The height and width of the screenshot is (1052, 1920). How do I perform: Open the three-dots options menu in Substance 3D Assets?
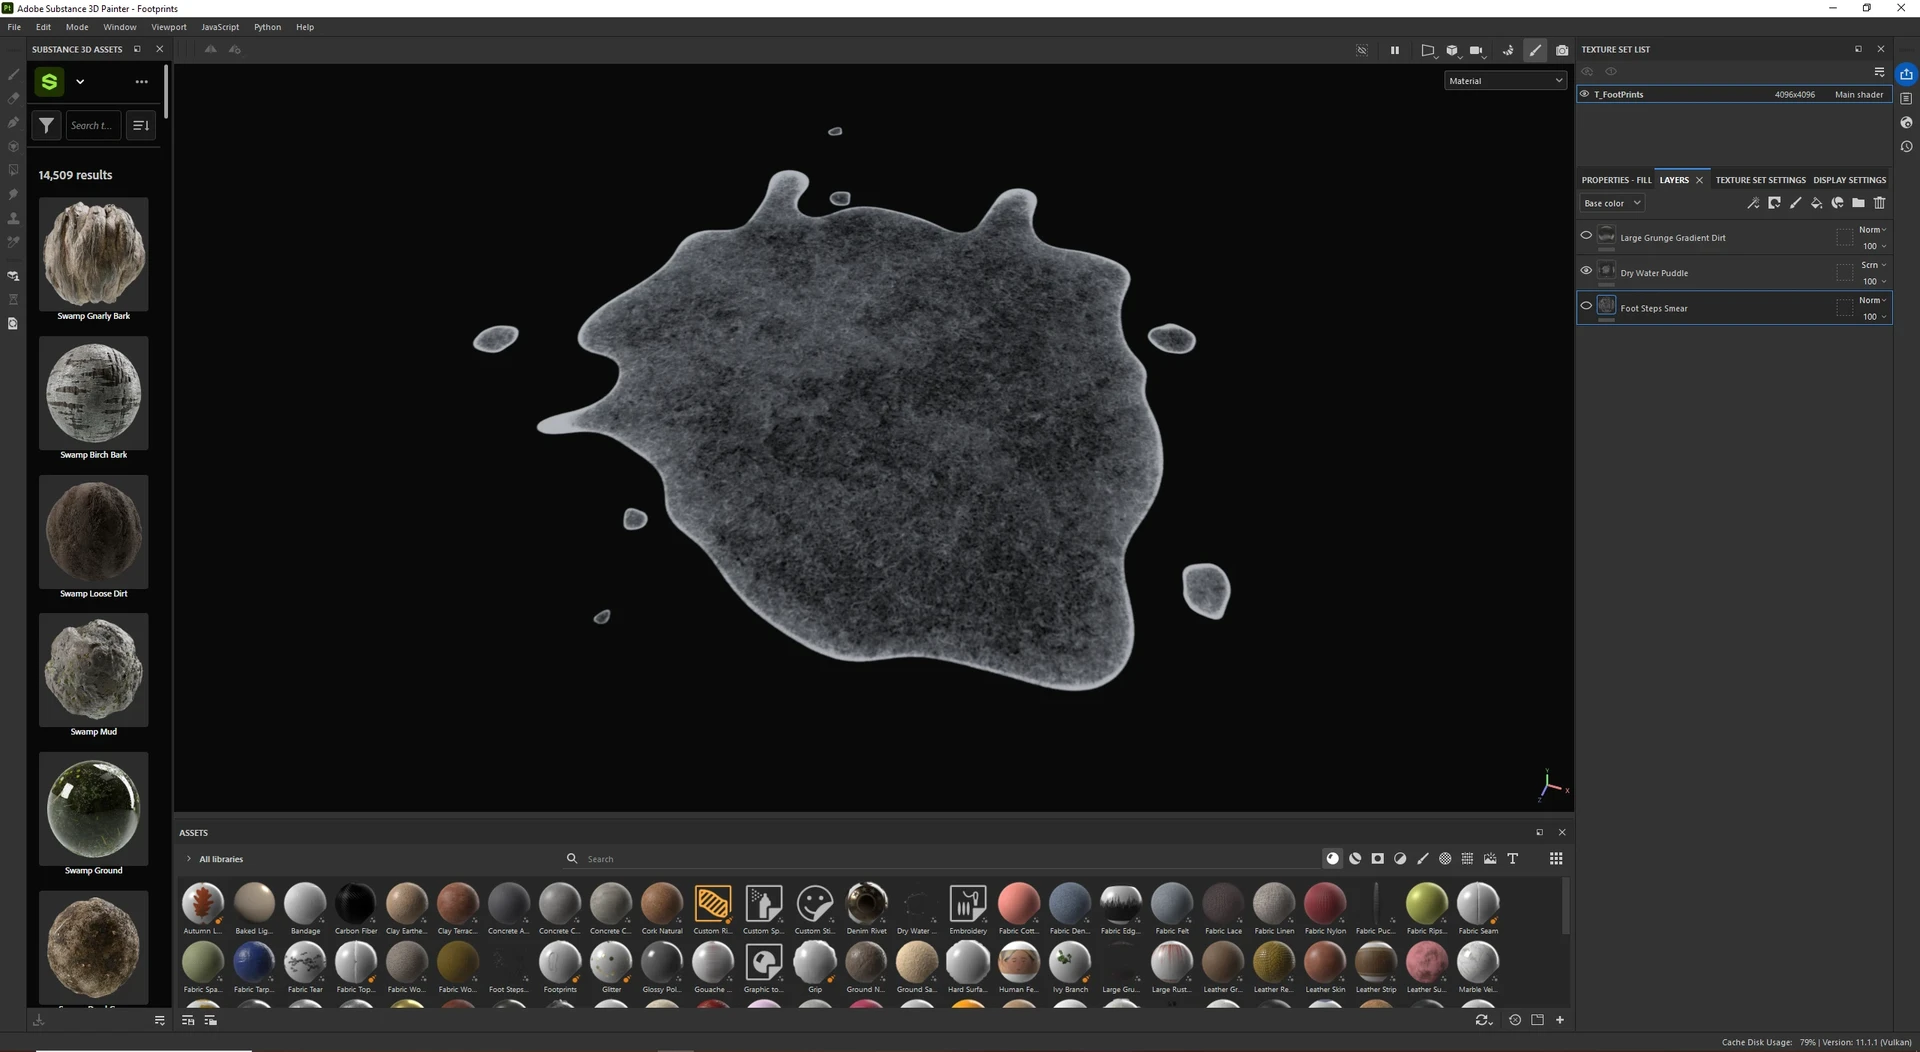point(141,82)
